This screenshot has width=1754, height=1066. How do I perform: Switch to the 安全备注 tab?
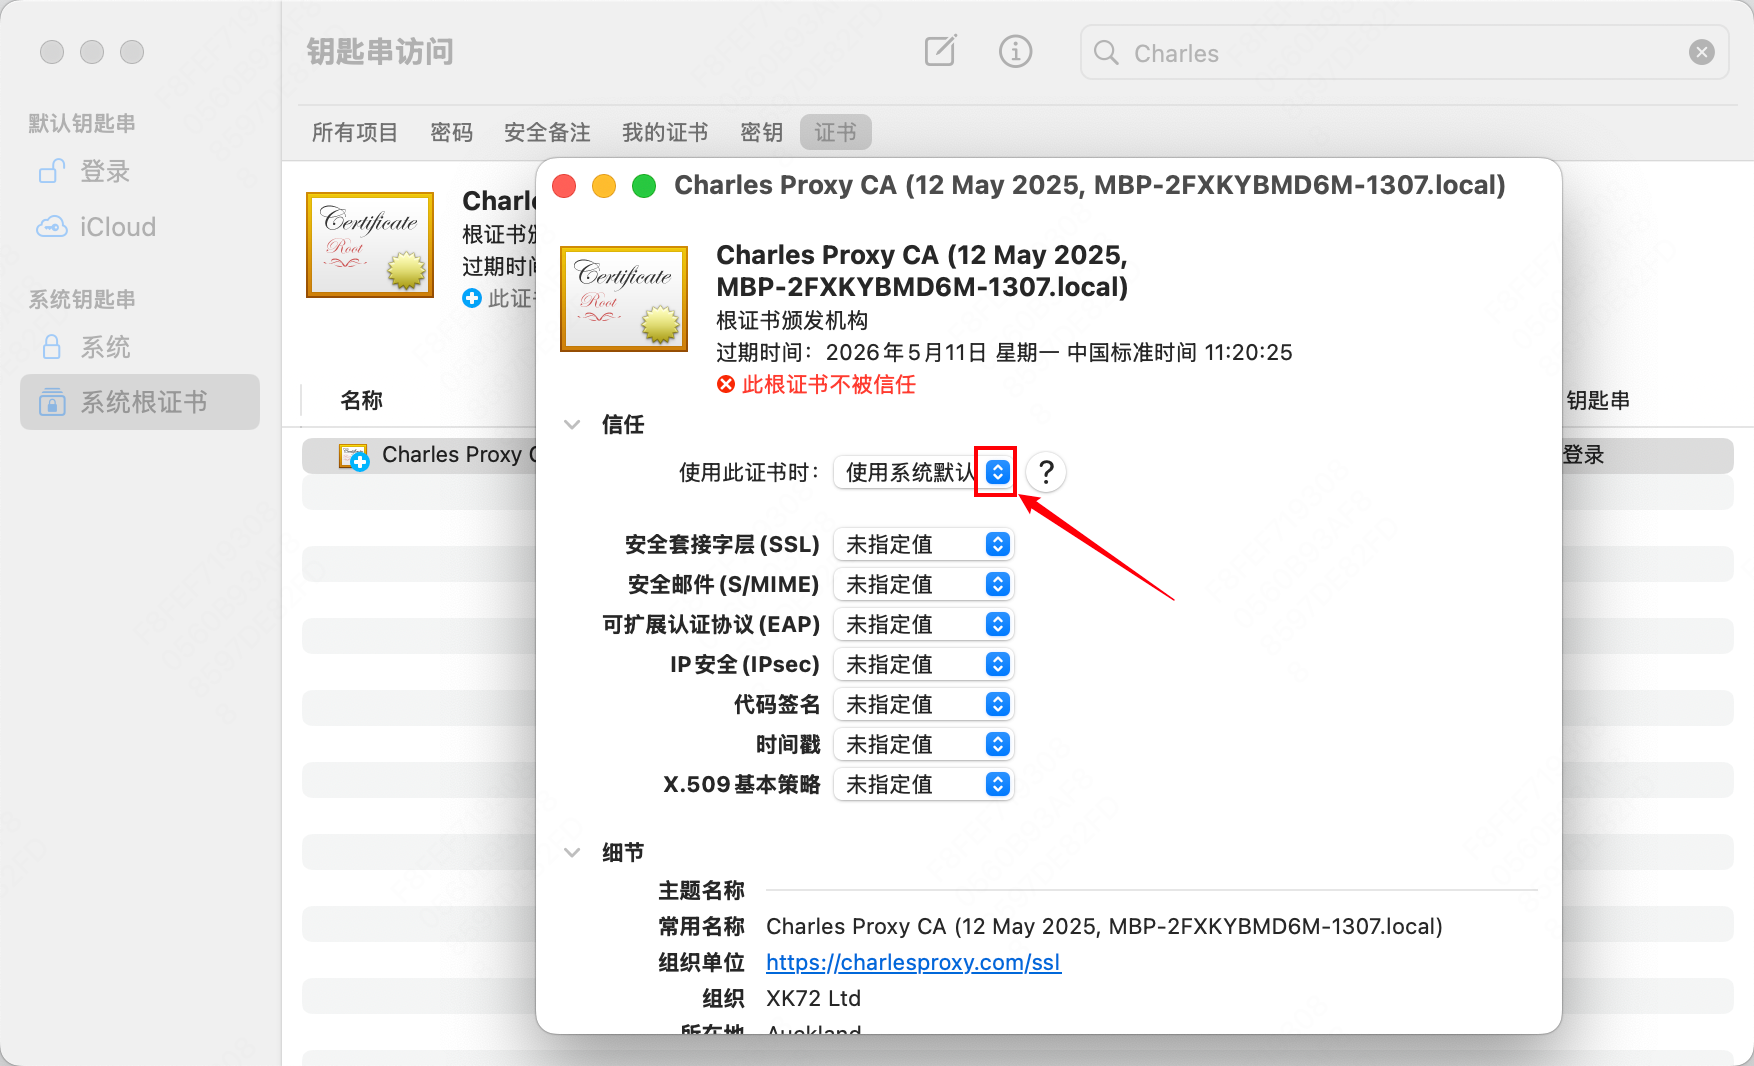547,132
